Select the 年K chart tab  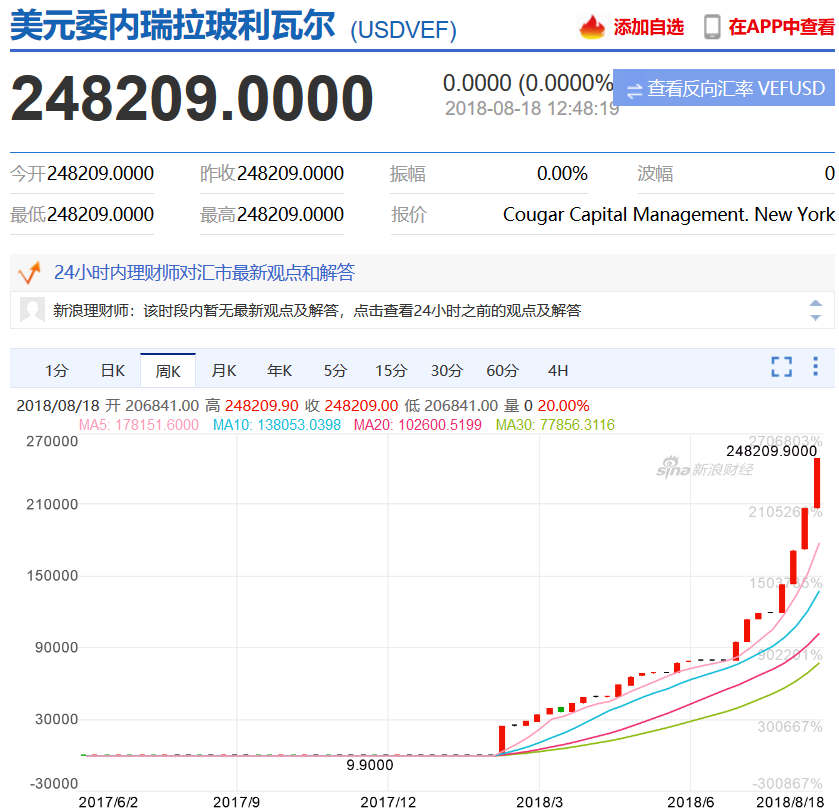click(279, 370)
